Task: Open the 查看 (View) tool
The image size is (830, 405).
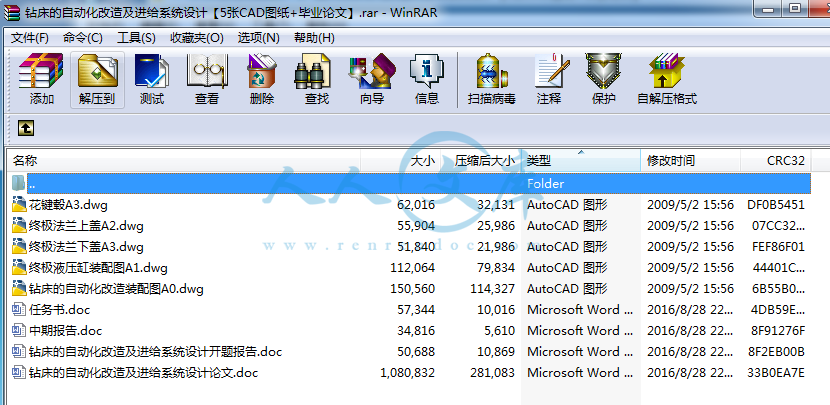Action: [206, 79]
